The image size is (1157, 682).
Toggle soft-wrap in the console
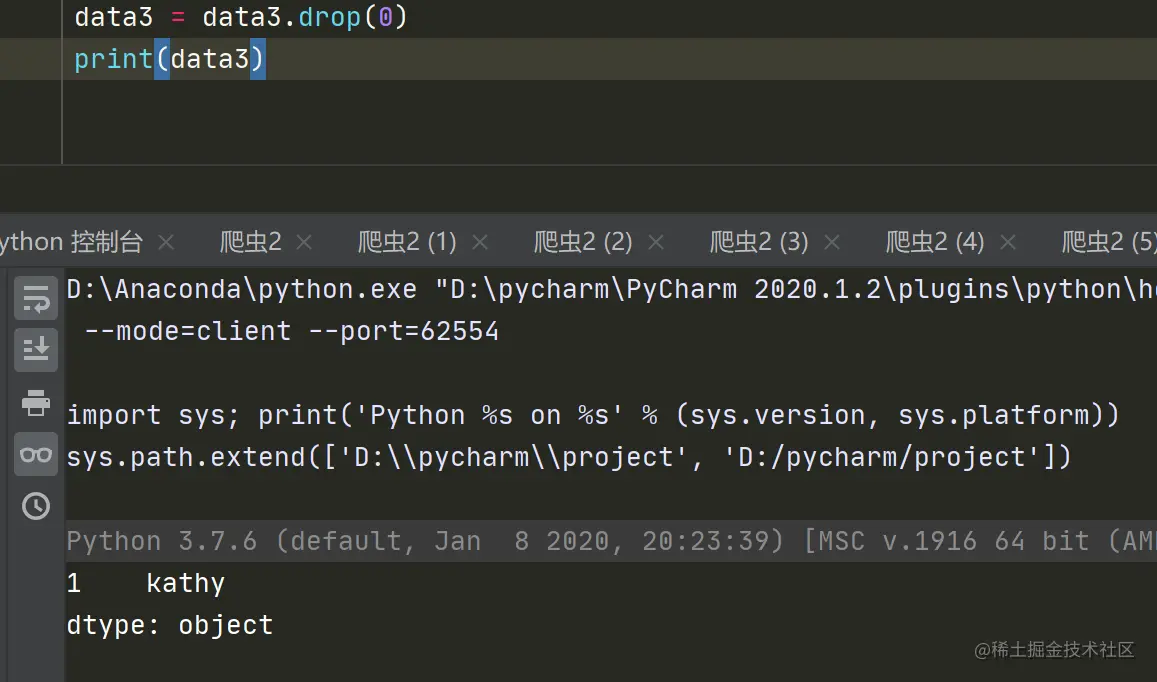pos(36,297)
